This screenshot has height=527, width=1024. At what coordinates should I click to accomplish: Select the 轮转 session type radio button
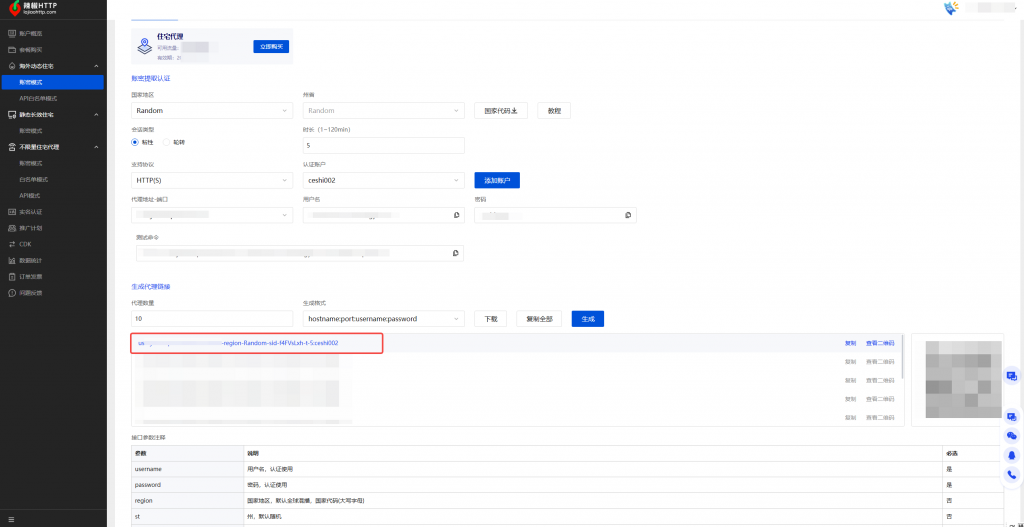(x=166, y=142)
